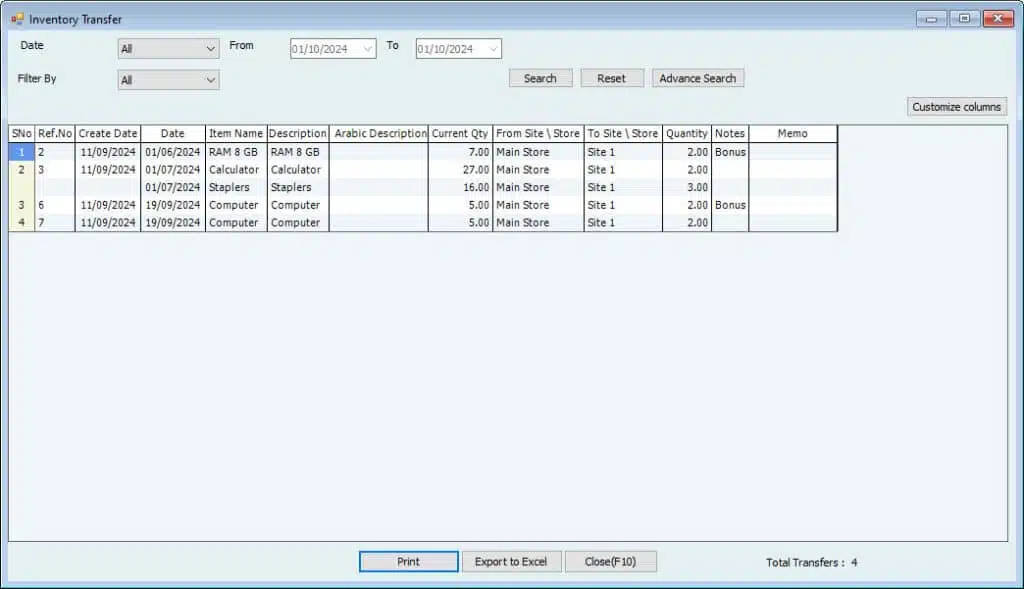1024x589 pixels.
Task: Click Site 1 cell in Staplers row
Action: coord(623,187)
